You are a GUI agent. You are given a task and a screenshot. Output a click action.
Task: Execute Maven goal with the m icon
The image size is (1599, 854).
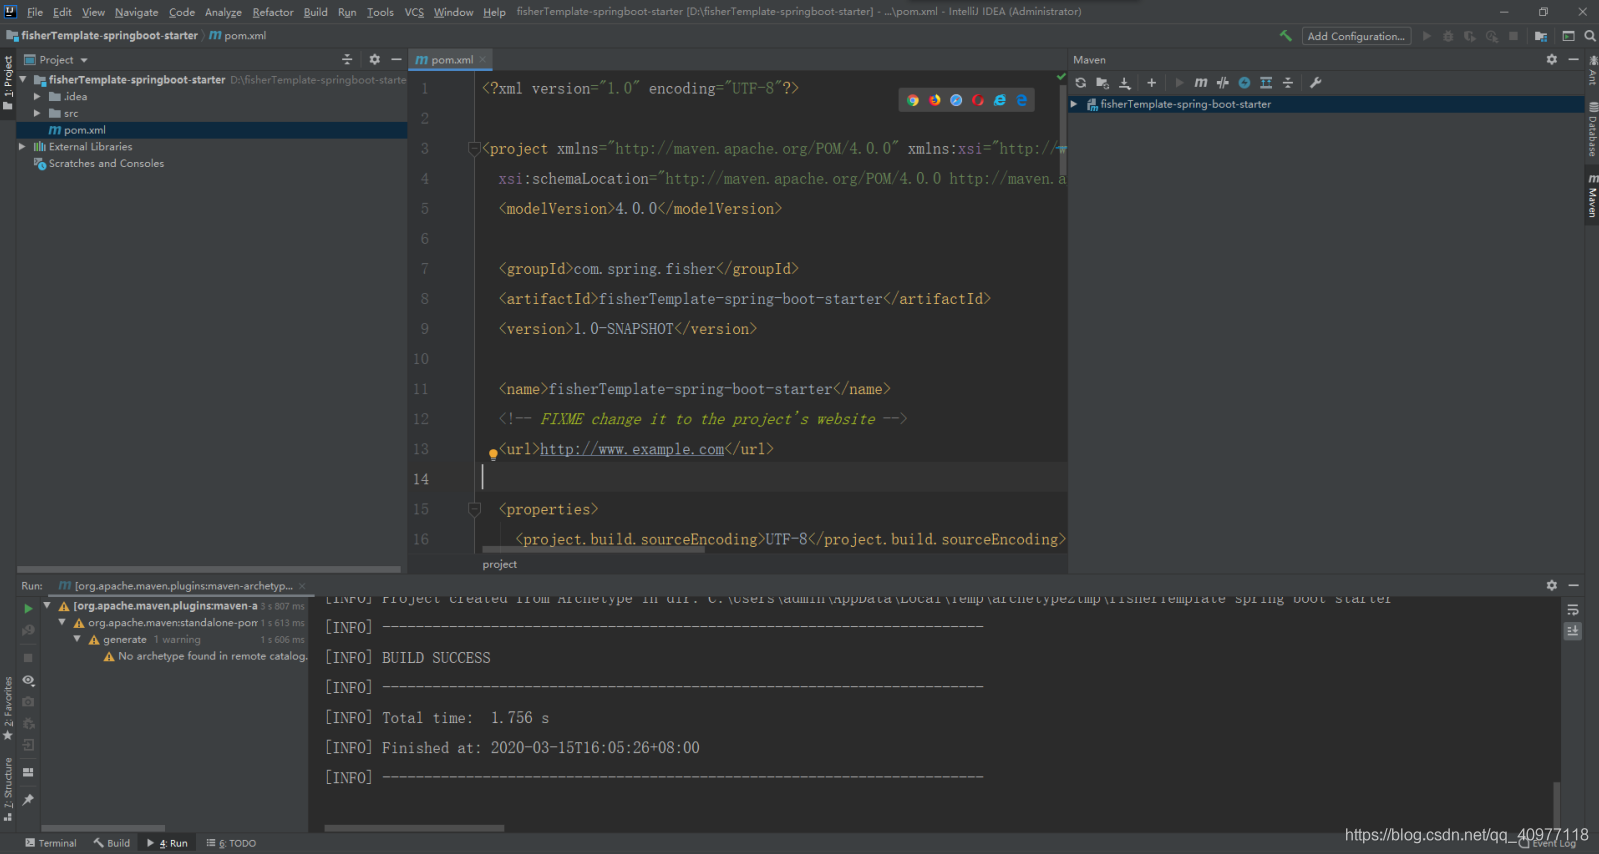[1200, 83]
